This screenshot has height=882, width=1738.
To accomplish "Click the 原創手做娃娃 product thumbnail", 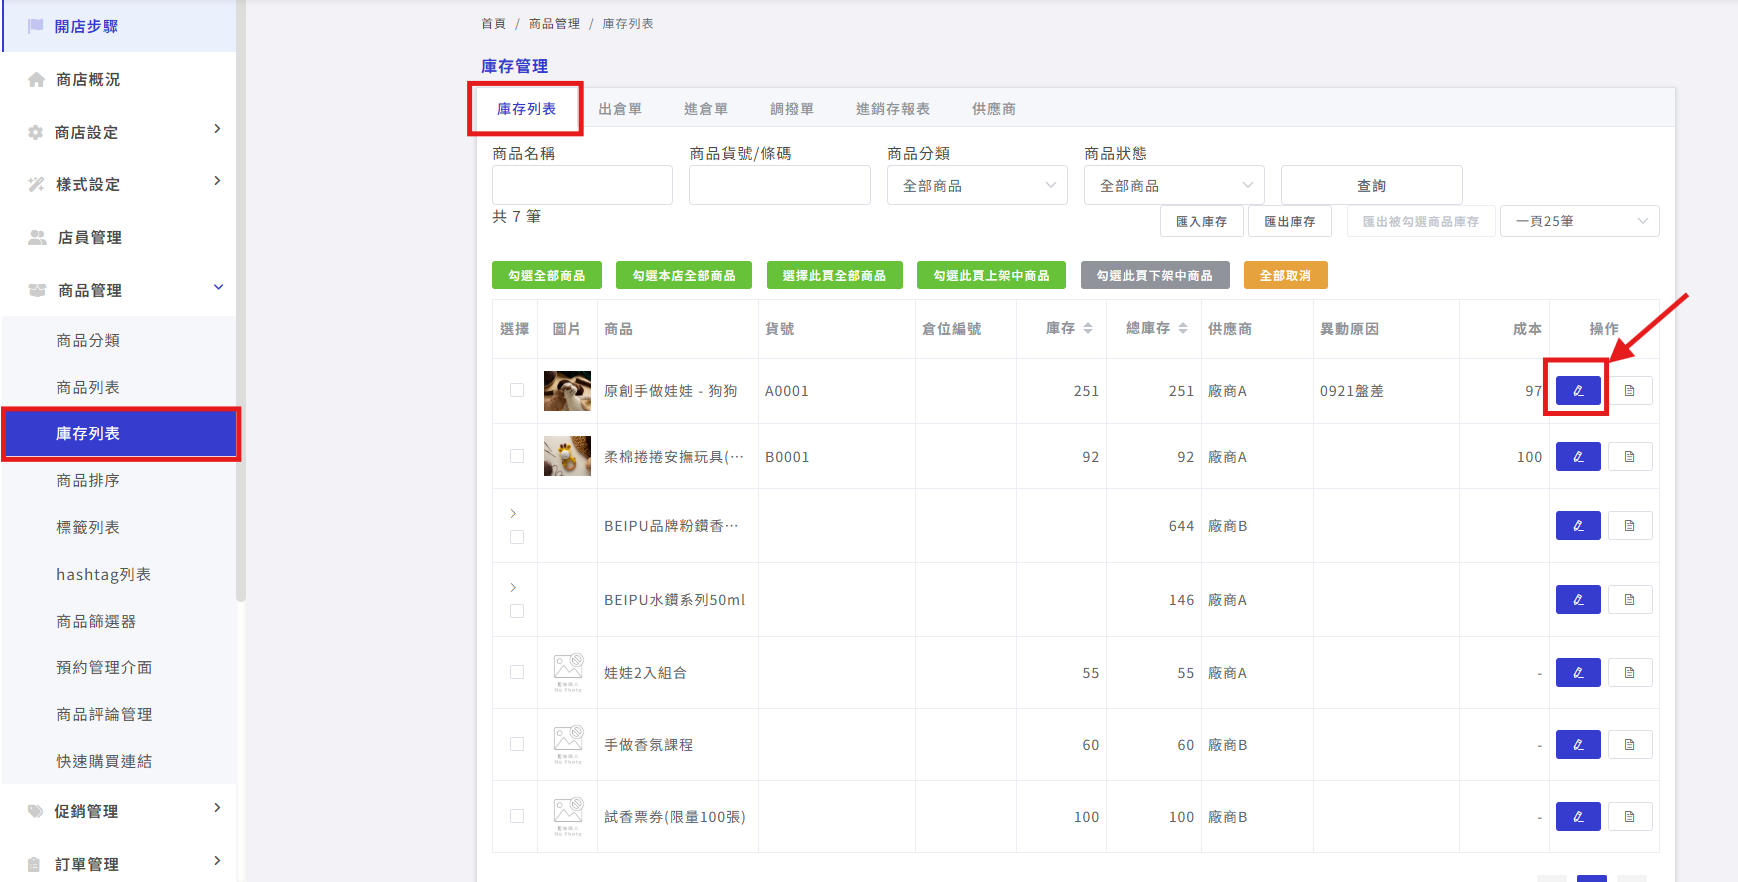I will 567,391.
